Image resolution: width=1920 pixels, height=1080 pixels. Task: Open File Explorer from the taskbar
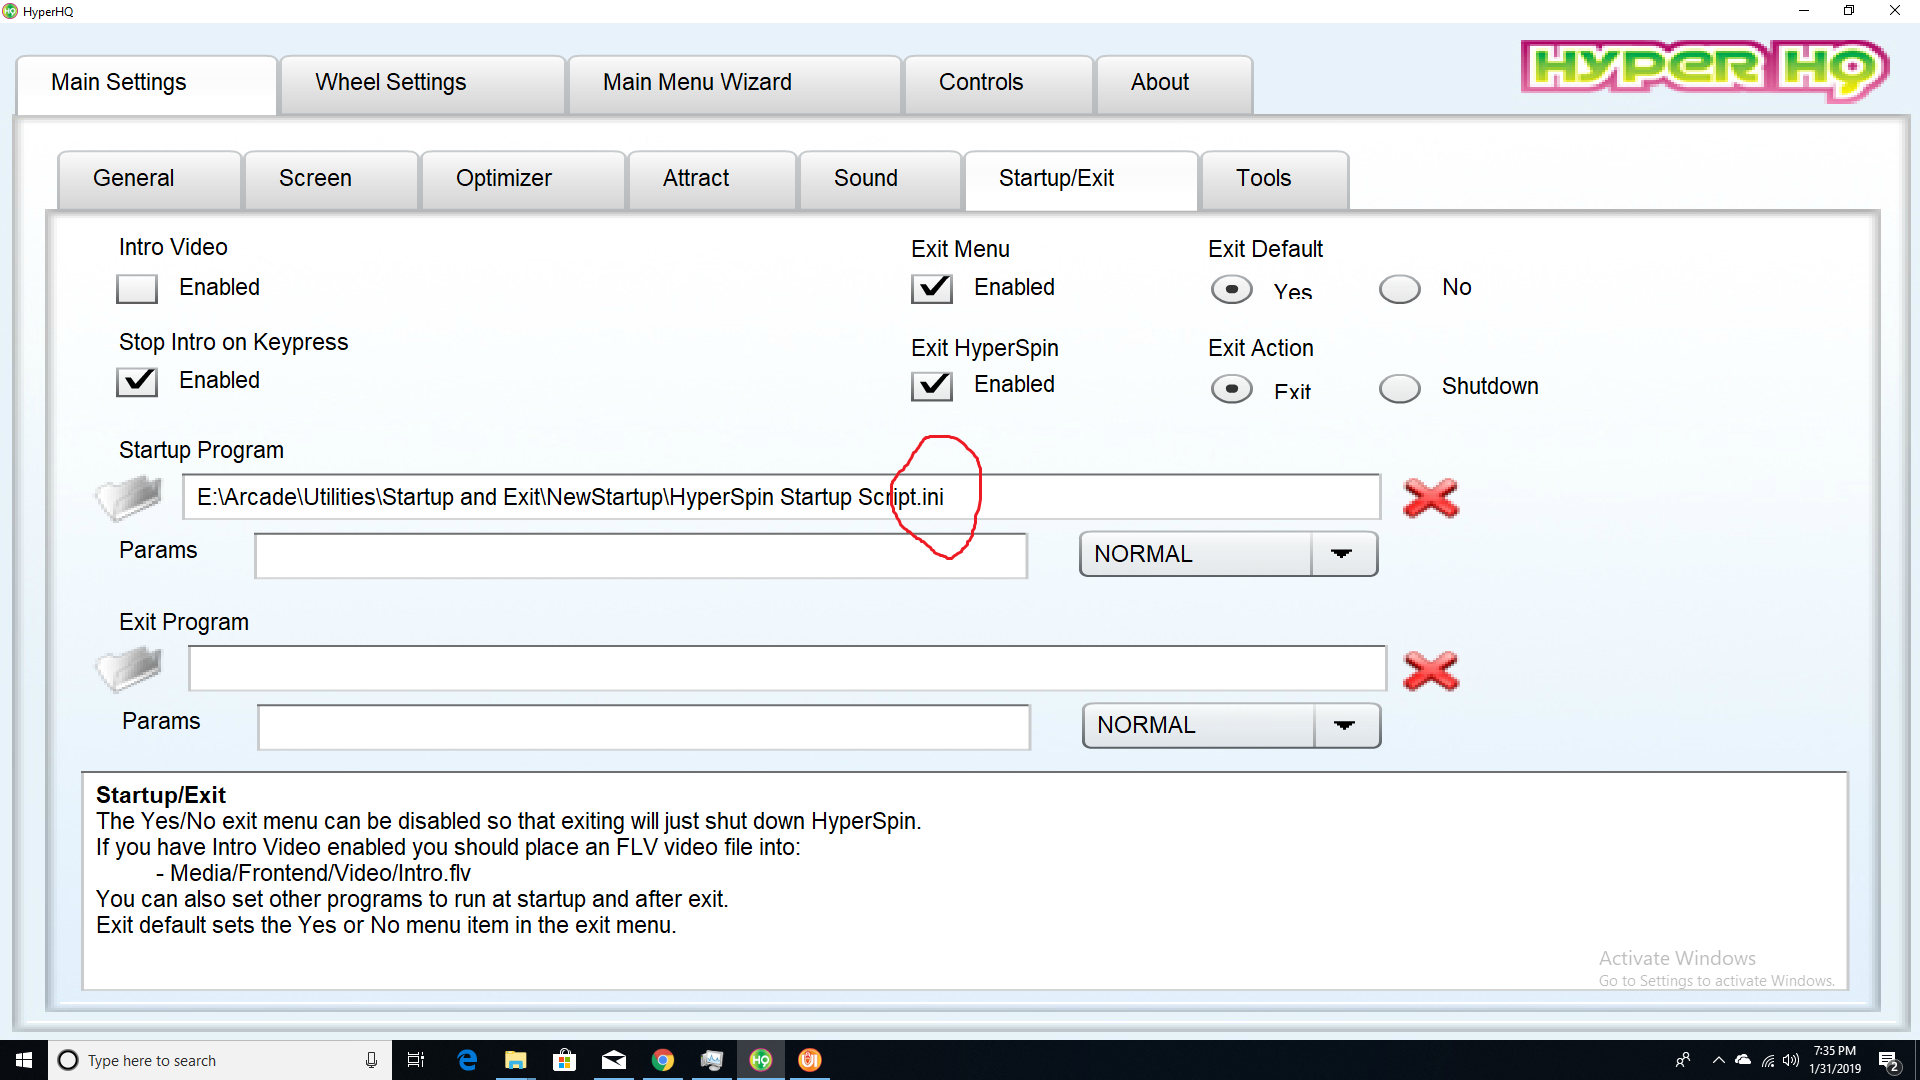click(x=516, y=1060)
